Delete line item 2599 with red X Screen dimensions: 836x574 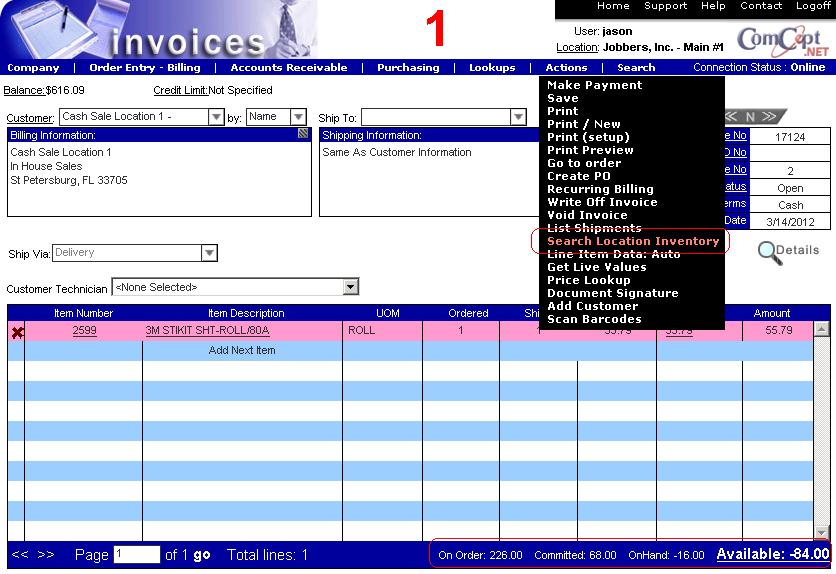(17, 331)
